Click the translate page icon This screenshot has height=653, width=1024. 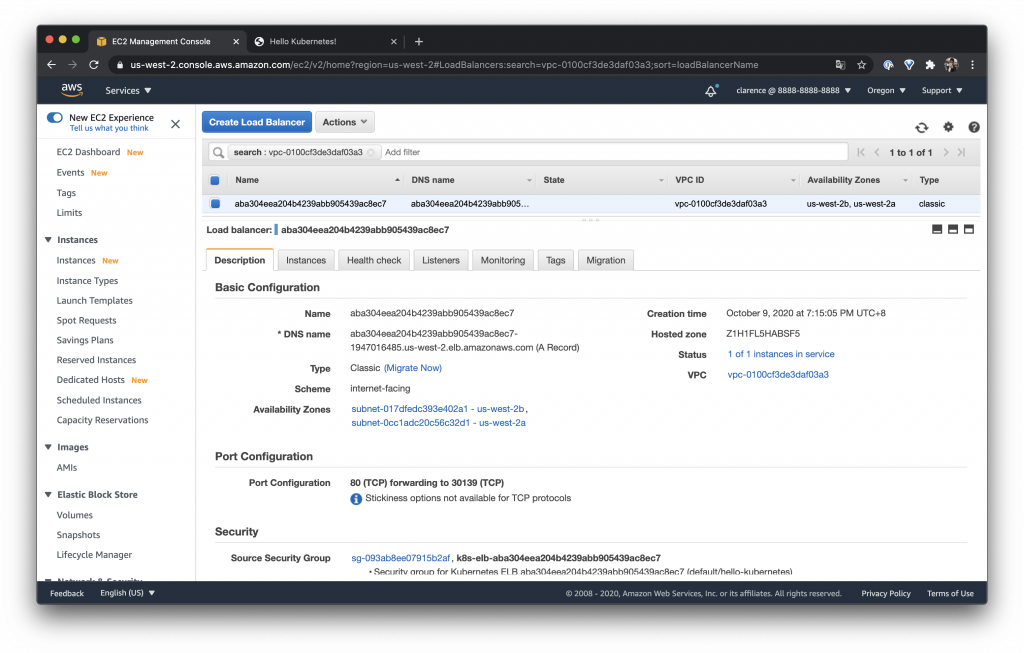pyautogui.click(x=840, y=65)
